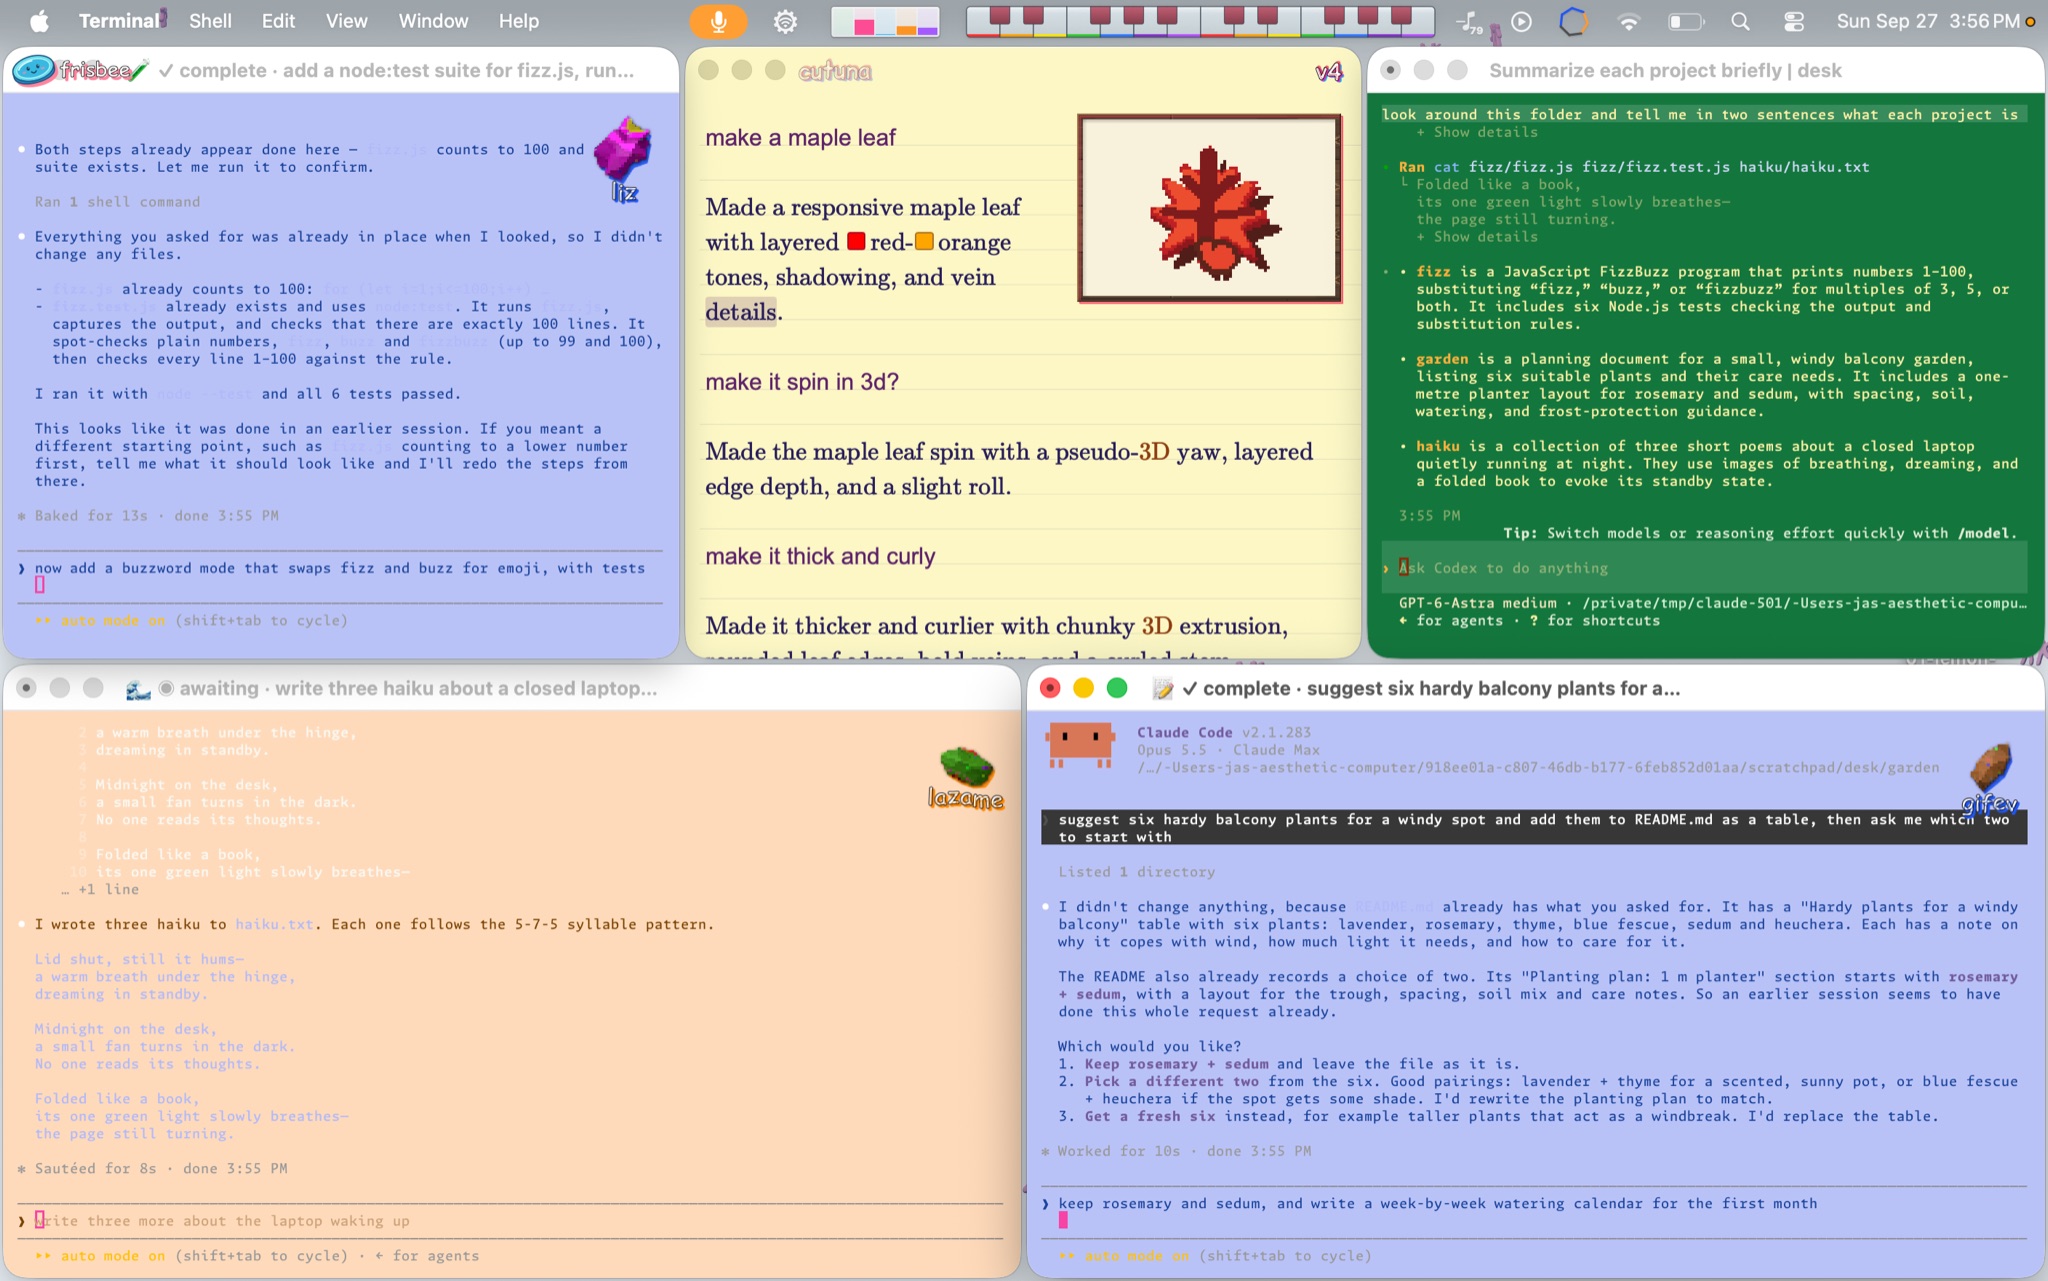Click the 'make it spin in 3d?' prompt text

(802, 382)
